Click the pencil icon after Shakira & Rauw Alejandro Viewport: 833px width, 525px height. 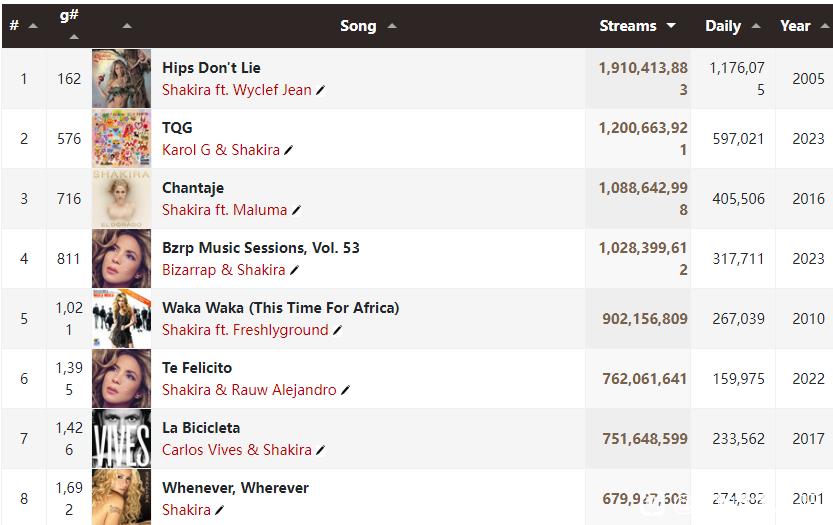(x=345, y=391)
